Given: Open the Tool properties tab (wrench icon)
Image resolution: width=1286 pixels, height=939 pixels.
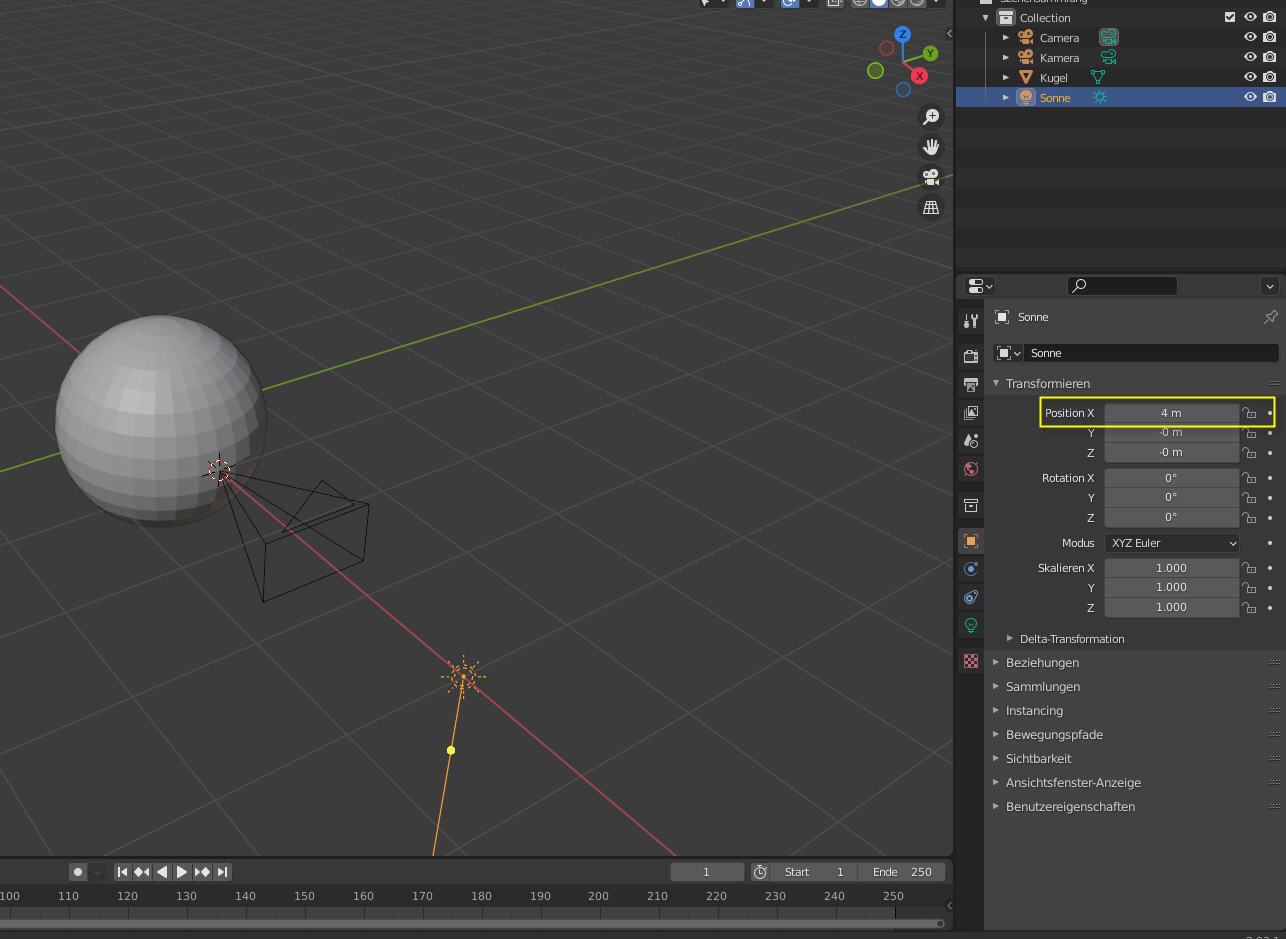Looking at the screenshot, I should click(x=970, y=321).
